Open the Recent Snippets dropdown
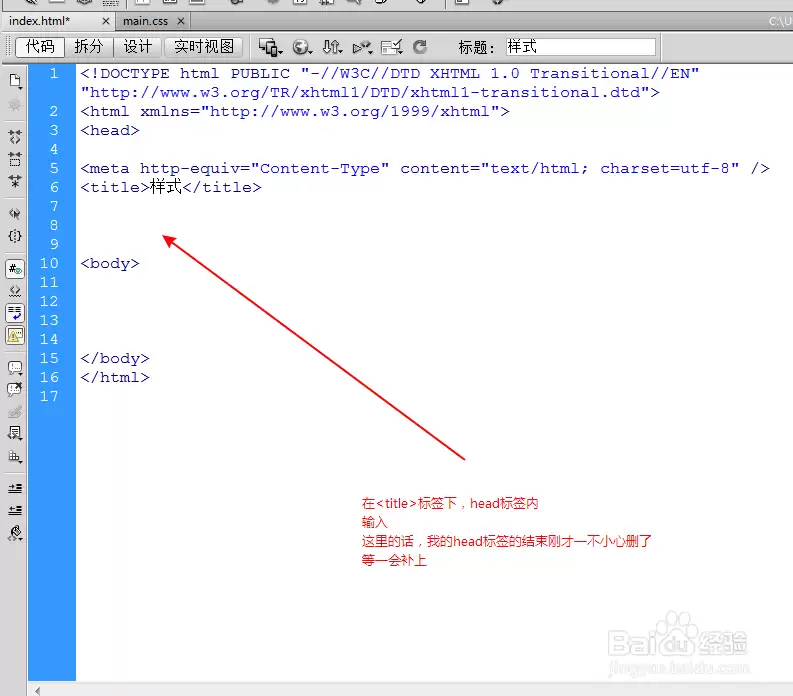Screen dimensions: 793x696 [x=15, y=433]
